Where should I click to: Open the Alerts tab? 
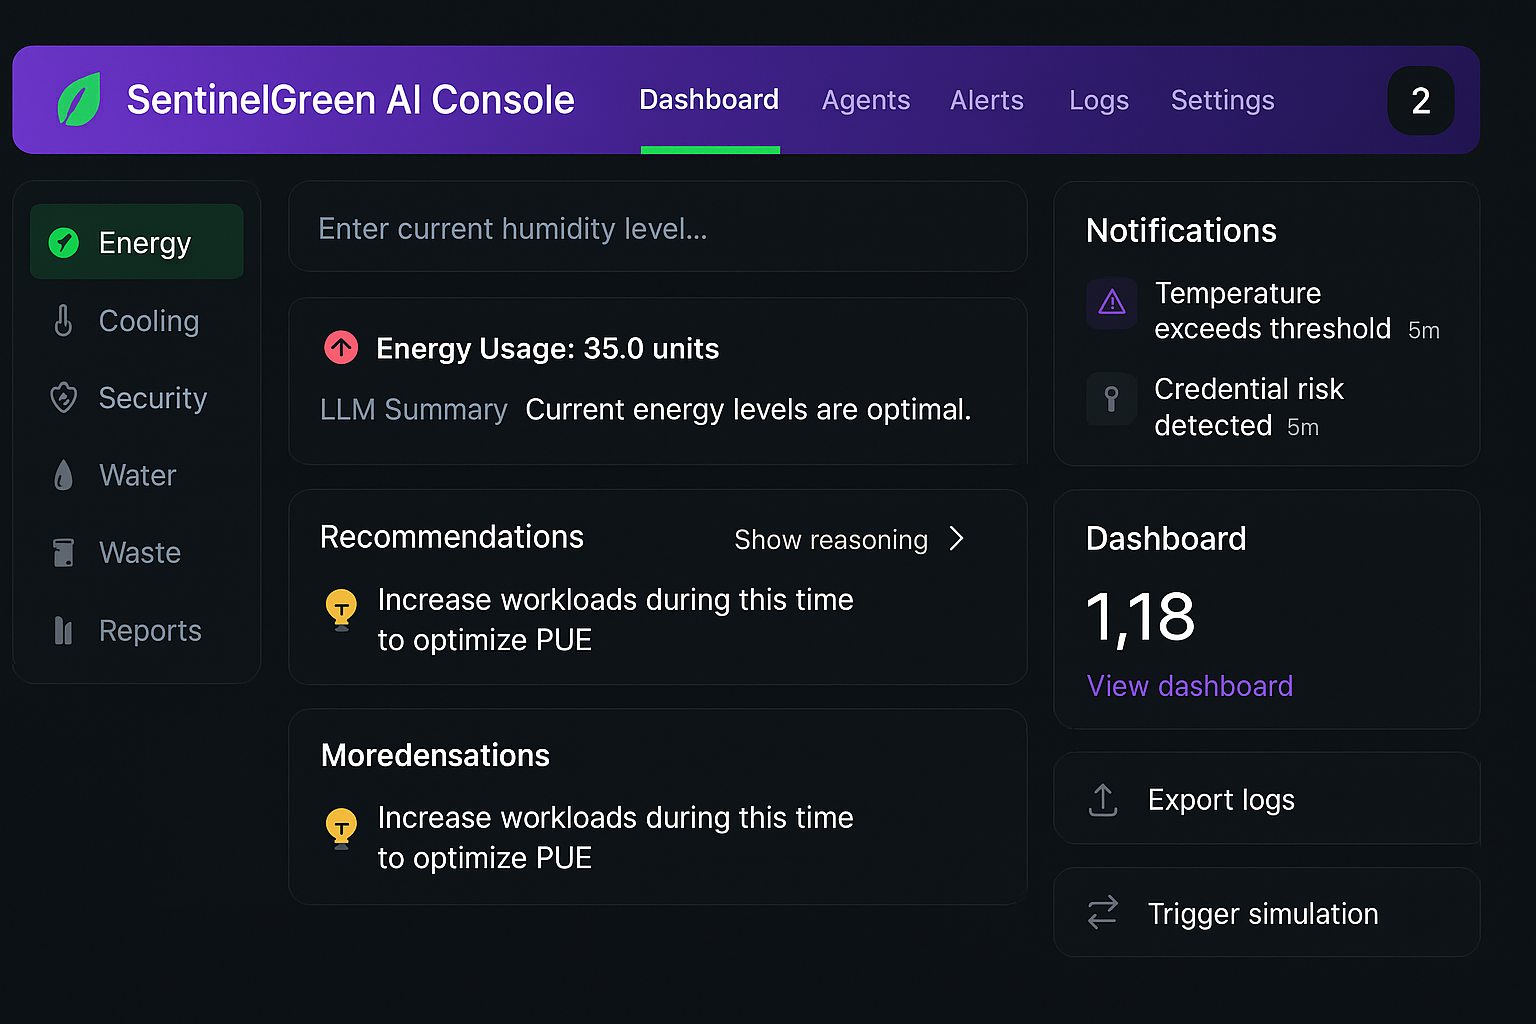[987, 100]
